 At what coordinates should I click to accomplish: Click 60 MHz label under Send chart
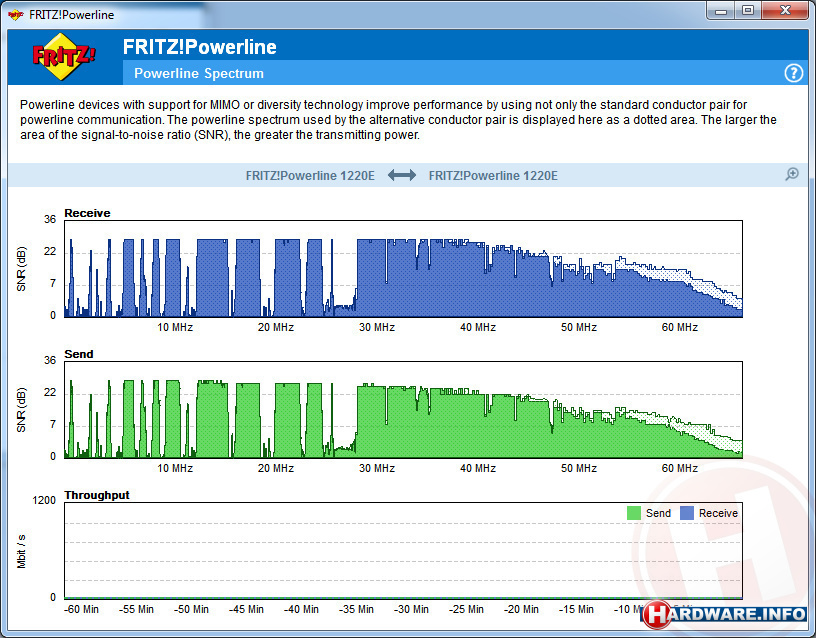[x=680, y=468]
